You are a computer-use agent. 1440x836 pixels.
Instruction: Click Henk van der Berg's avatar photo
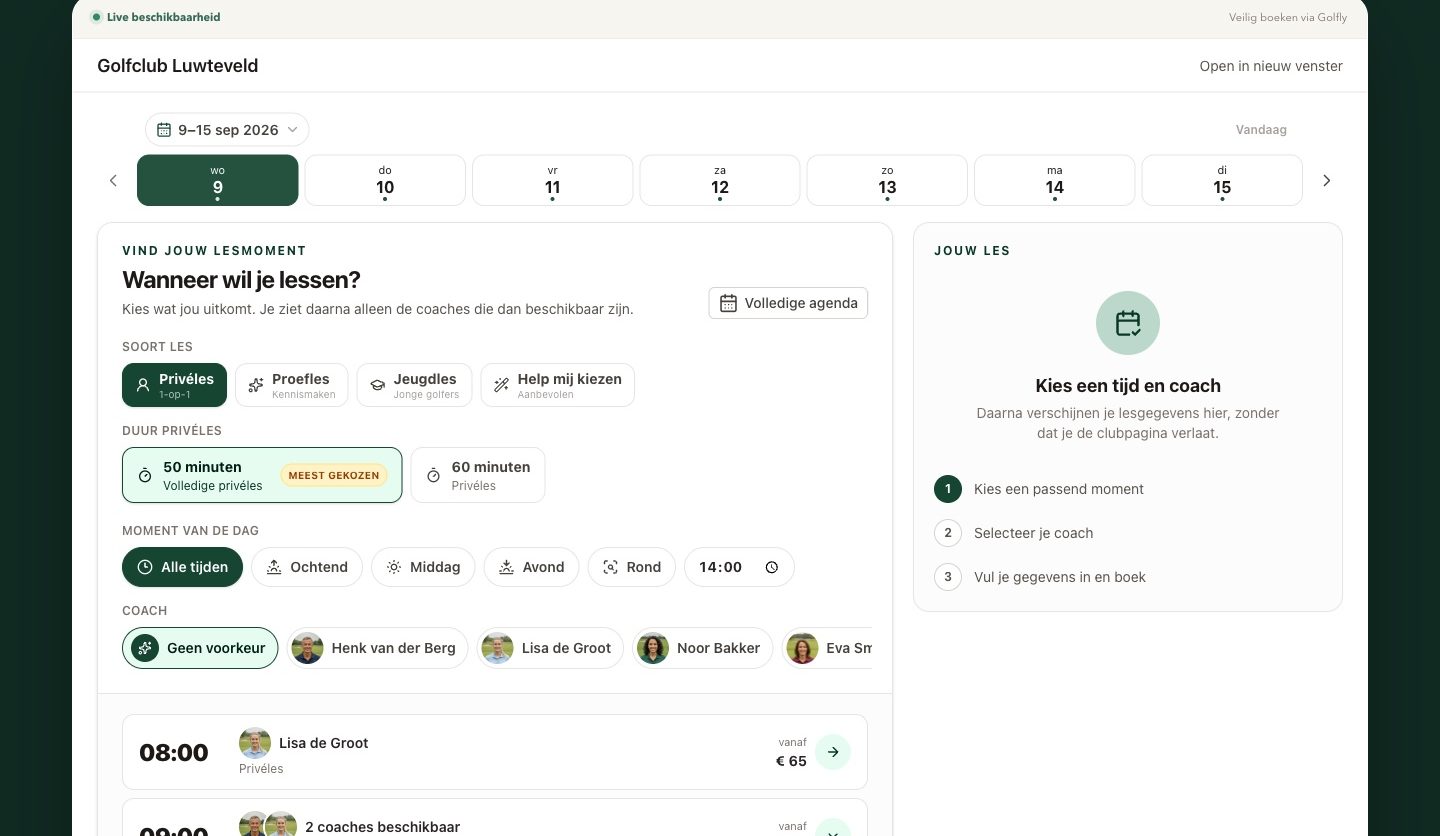tap(307, 648)
